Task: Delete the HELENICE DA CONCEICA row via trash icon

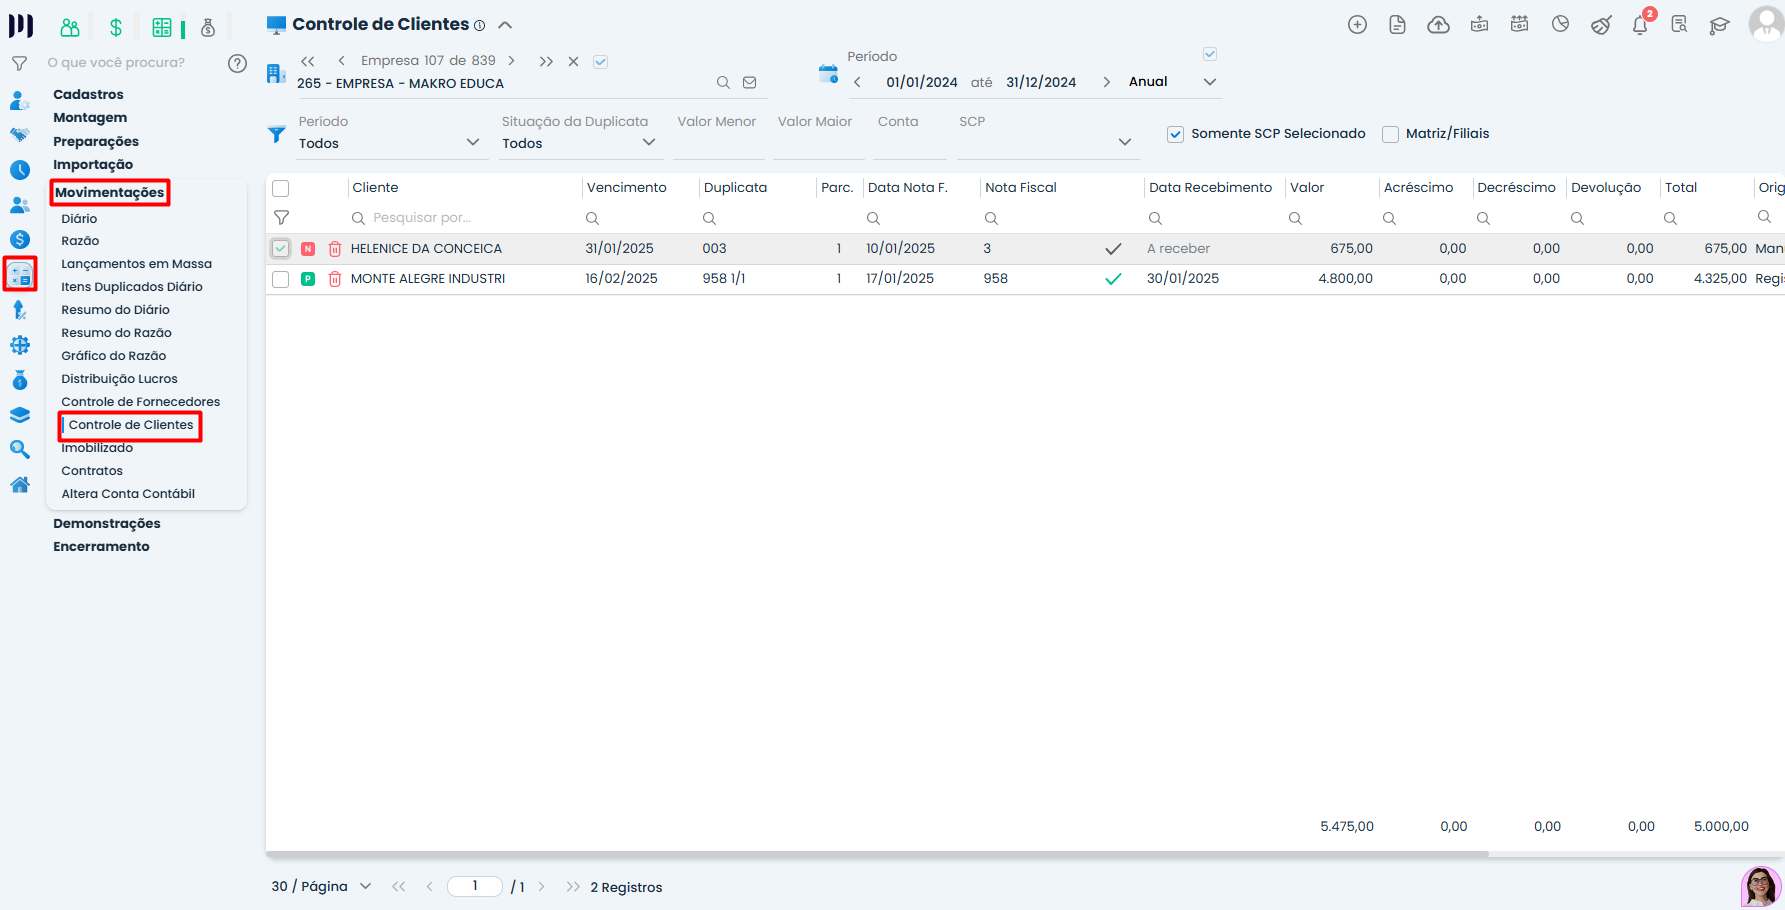Action: [x=335, y=249]
